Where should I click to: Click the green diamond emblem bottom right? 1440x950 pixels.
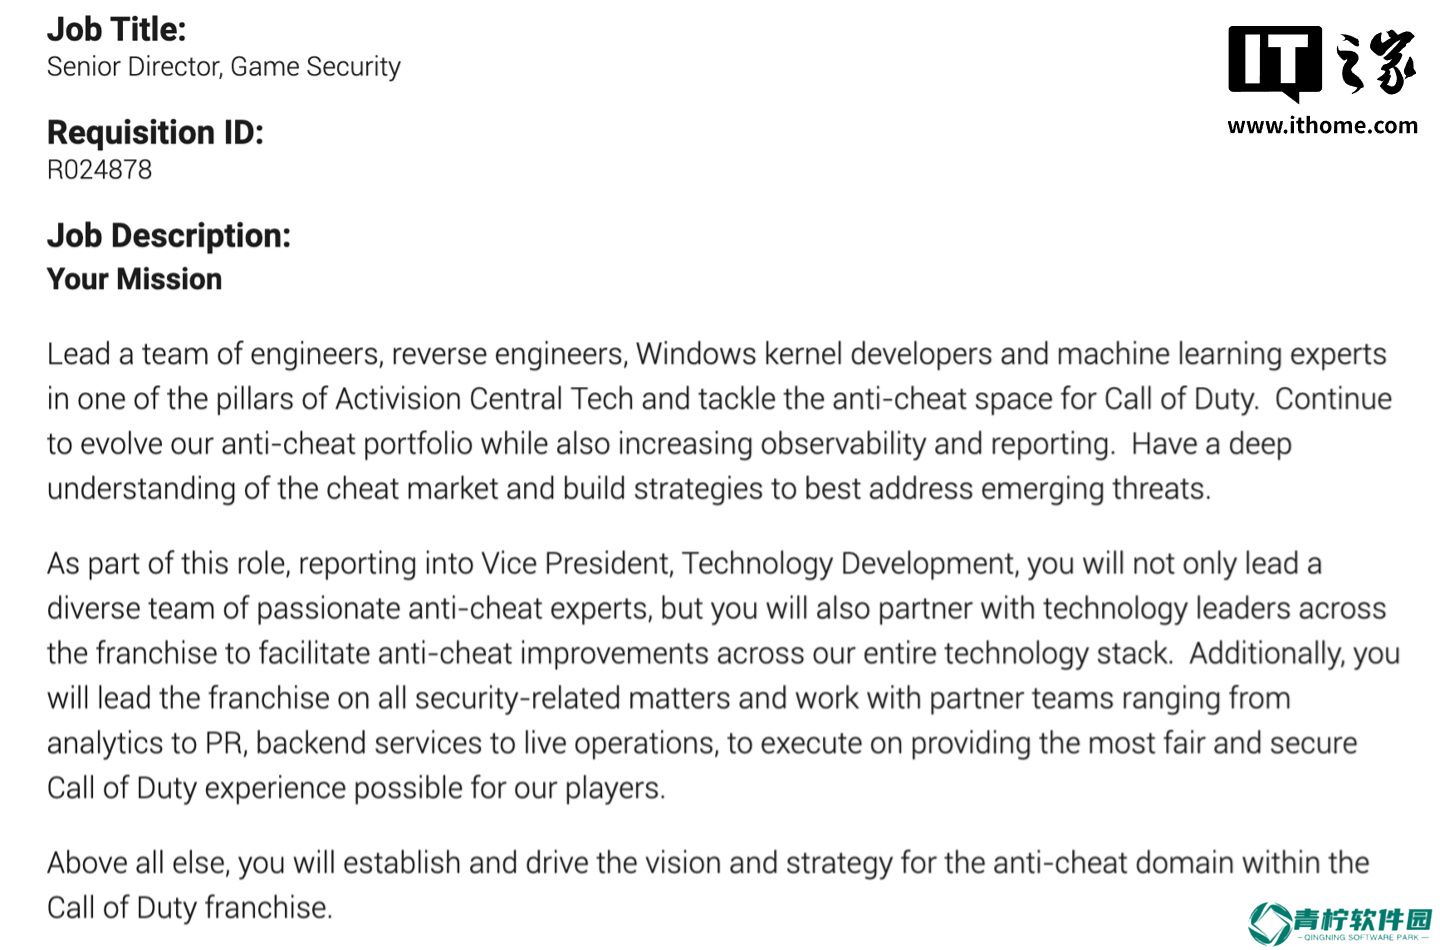pos(1269,923)
